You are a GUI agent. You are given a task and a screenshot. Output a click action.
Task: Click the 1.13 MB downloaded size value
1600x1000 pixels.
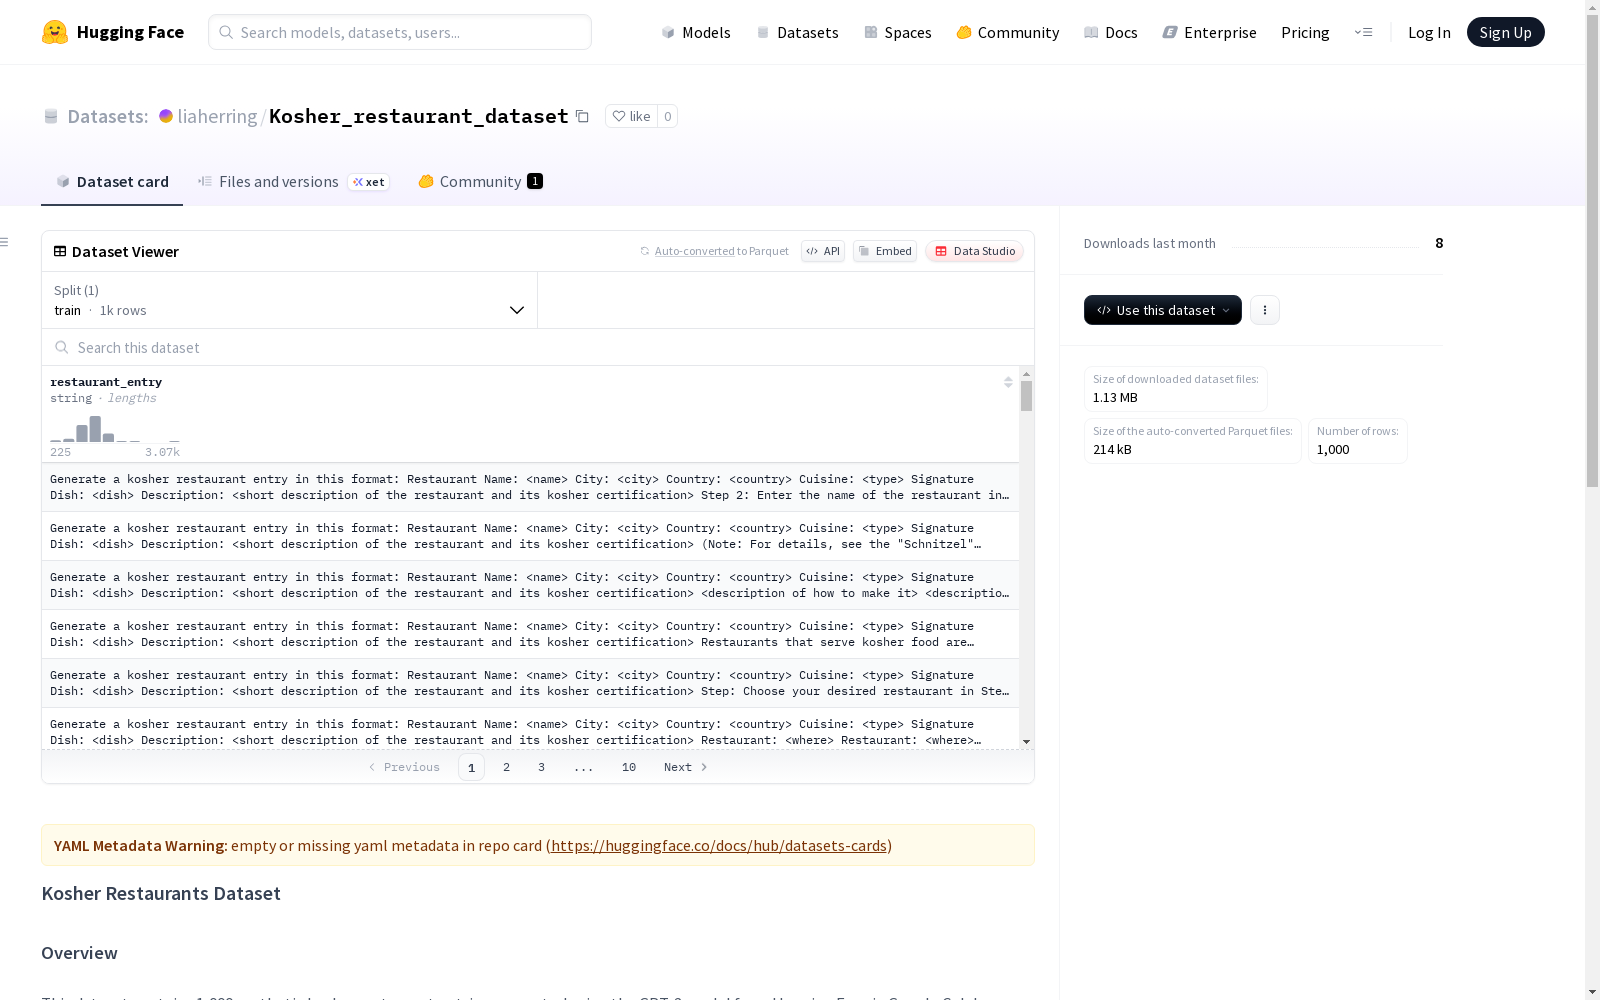pyautogui.click(x=1115, y=397)
